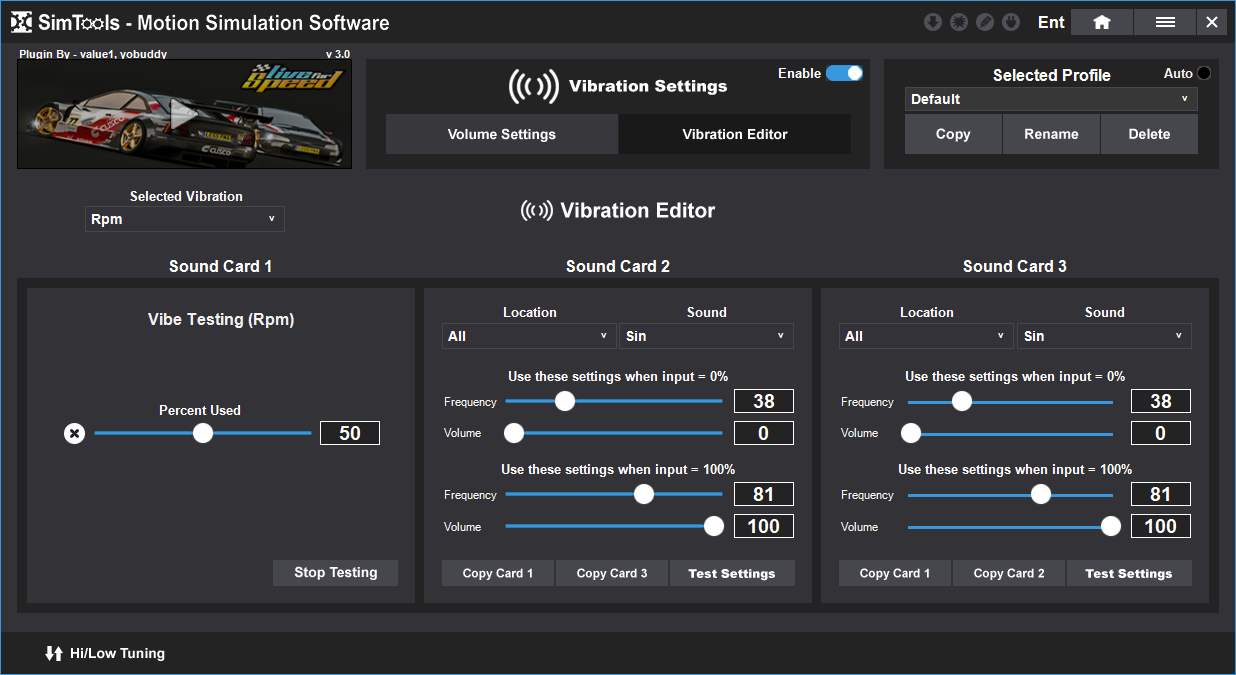Open the hamburger menu
Screen dimensions: 1236x675
(x=1165, y=22)
